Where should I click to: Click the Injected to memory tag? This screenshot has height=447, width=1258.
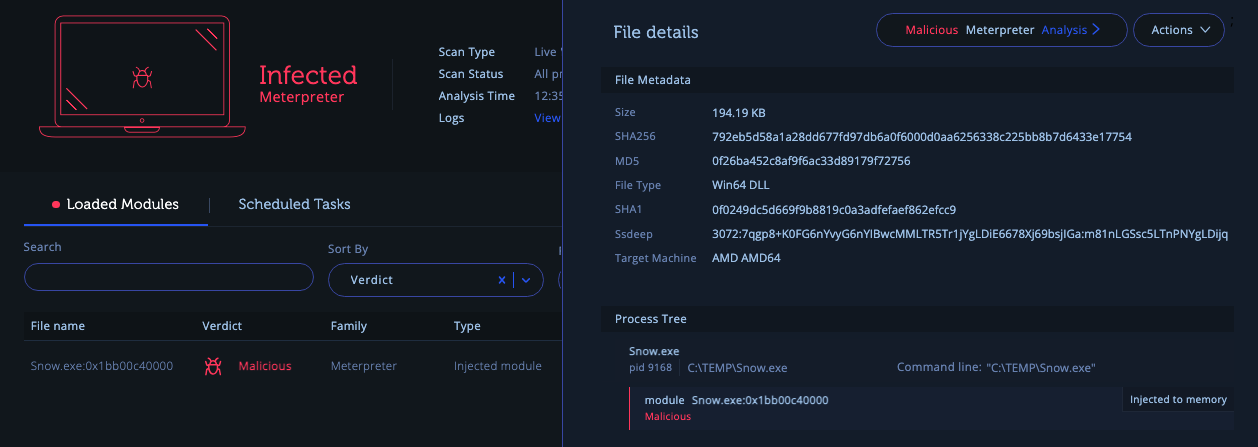tap(1178, 400)
